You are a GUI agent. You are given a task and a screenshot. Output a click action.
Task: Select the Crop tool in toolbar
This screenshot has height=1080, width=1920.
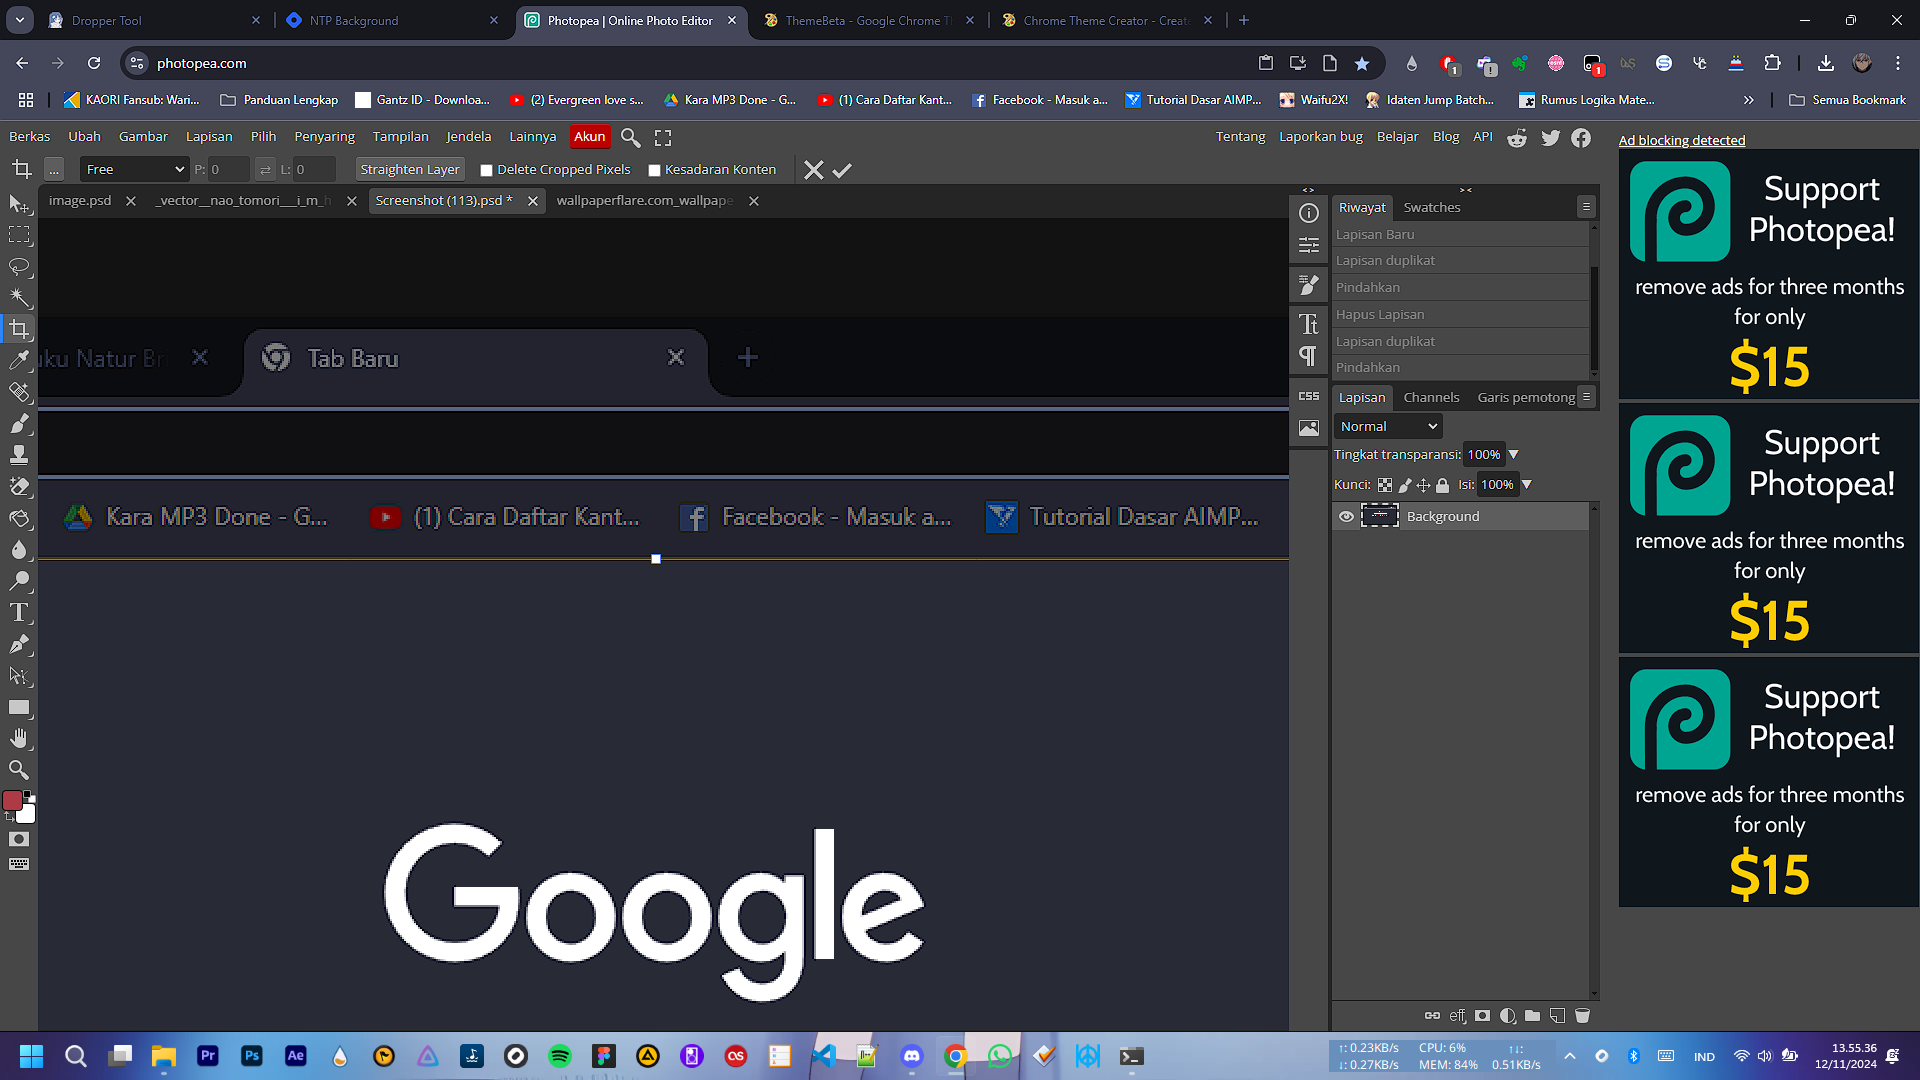click(19, 329)
